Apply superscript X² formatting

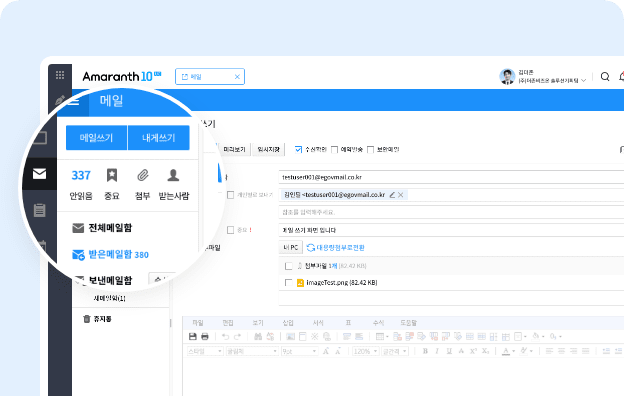point(473,351)
